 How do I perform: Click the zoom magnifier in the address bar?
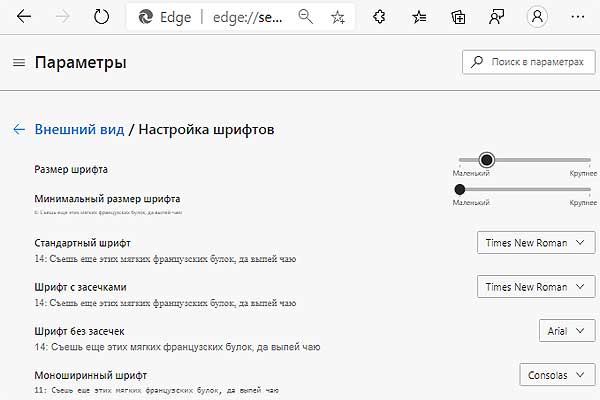pos(305,17)
